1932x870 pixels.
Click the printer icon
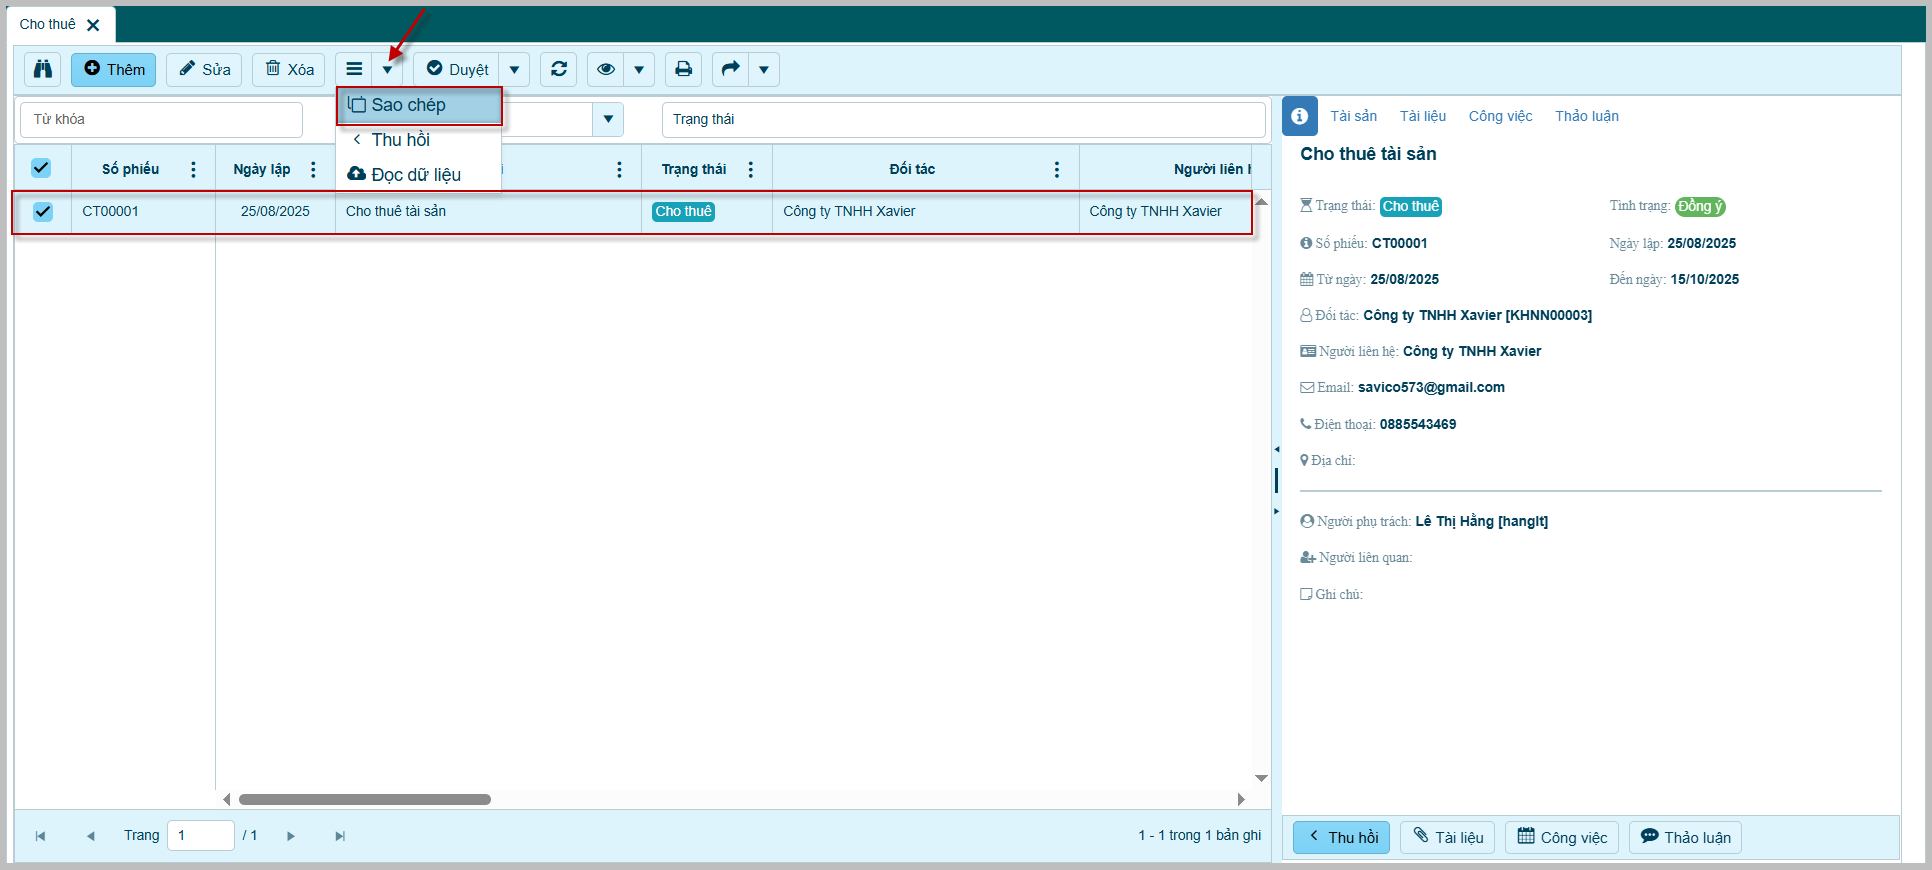(x=683, y=69)
